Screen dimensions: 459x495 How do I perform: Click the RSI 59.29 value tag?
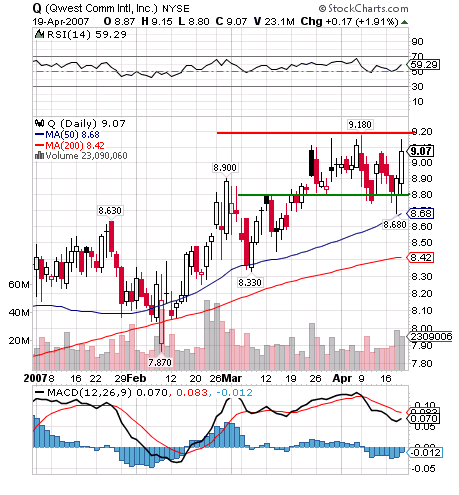423,64
